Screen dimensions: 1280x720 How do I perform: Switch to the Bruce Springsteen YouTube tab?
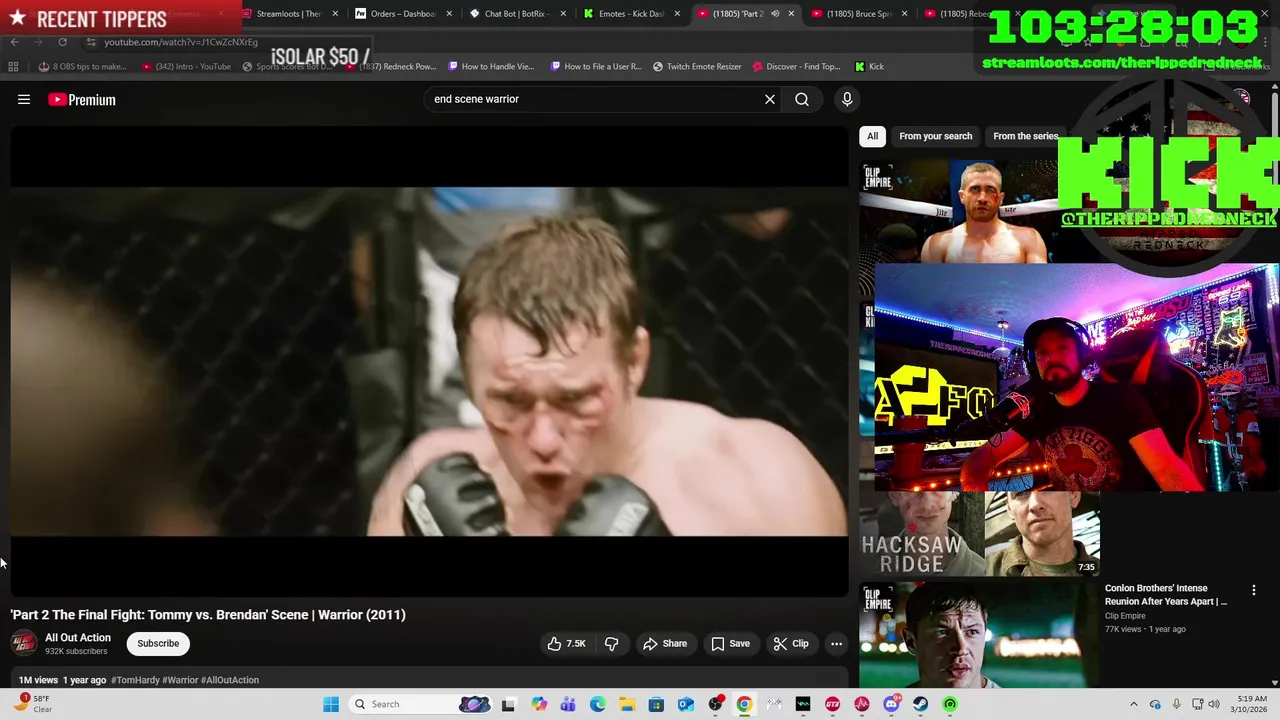[x=859, y=14]
